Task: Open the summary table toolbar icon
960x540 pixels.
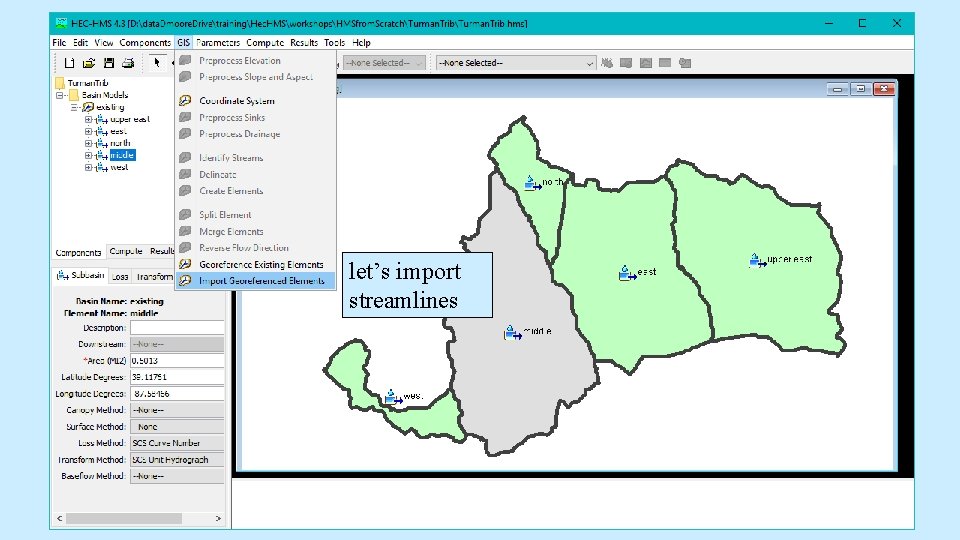Action: pos(665,63)
